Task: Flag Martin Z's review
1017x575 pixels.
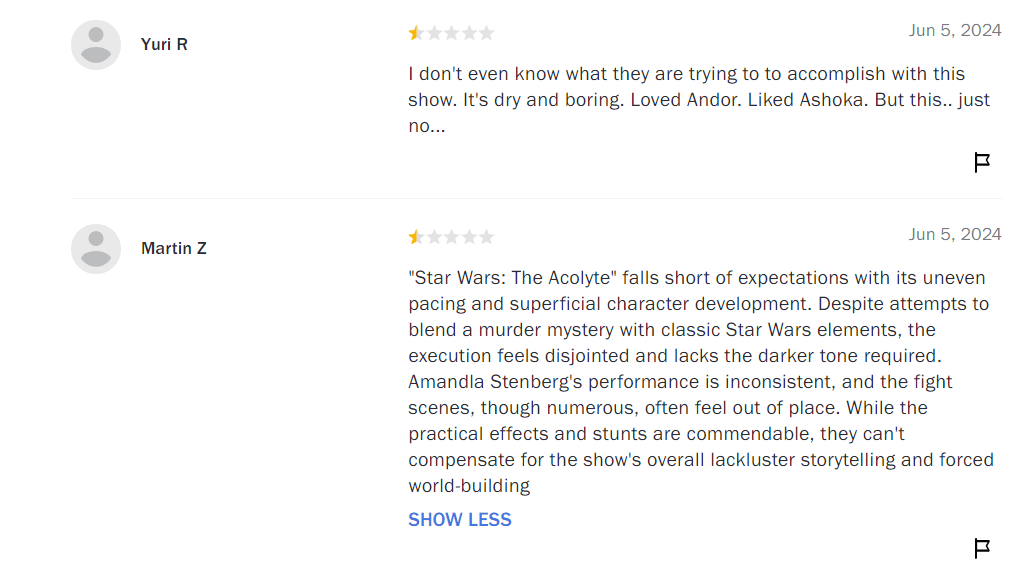Action: (x=982, y=548)
